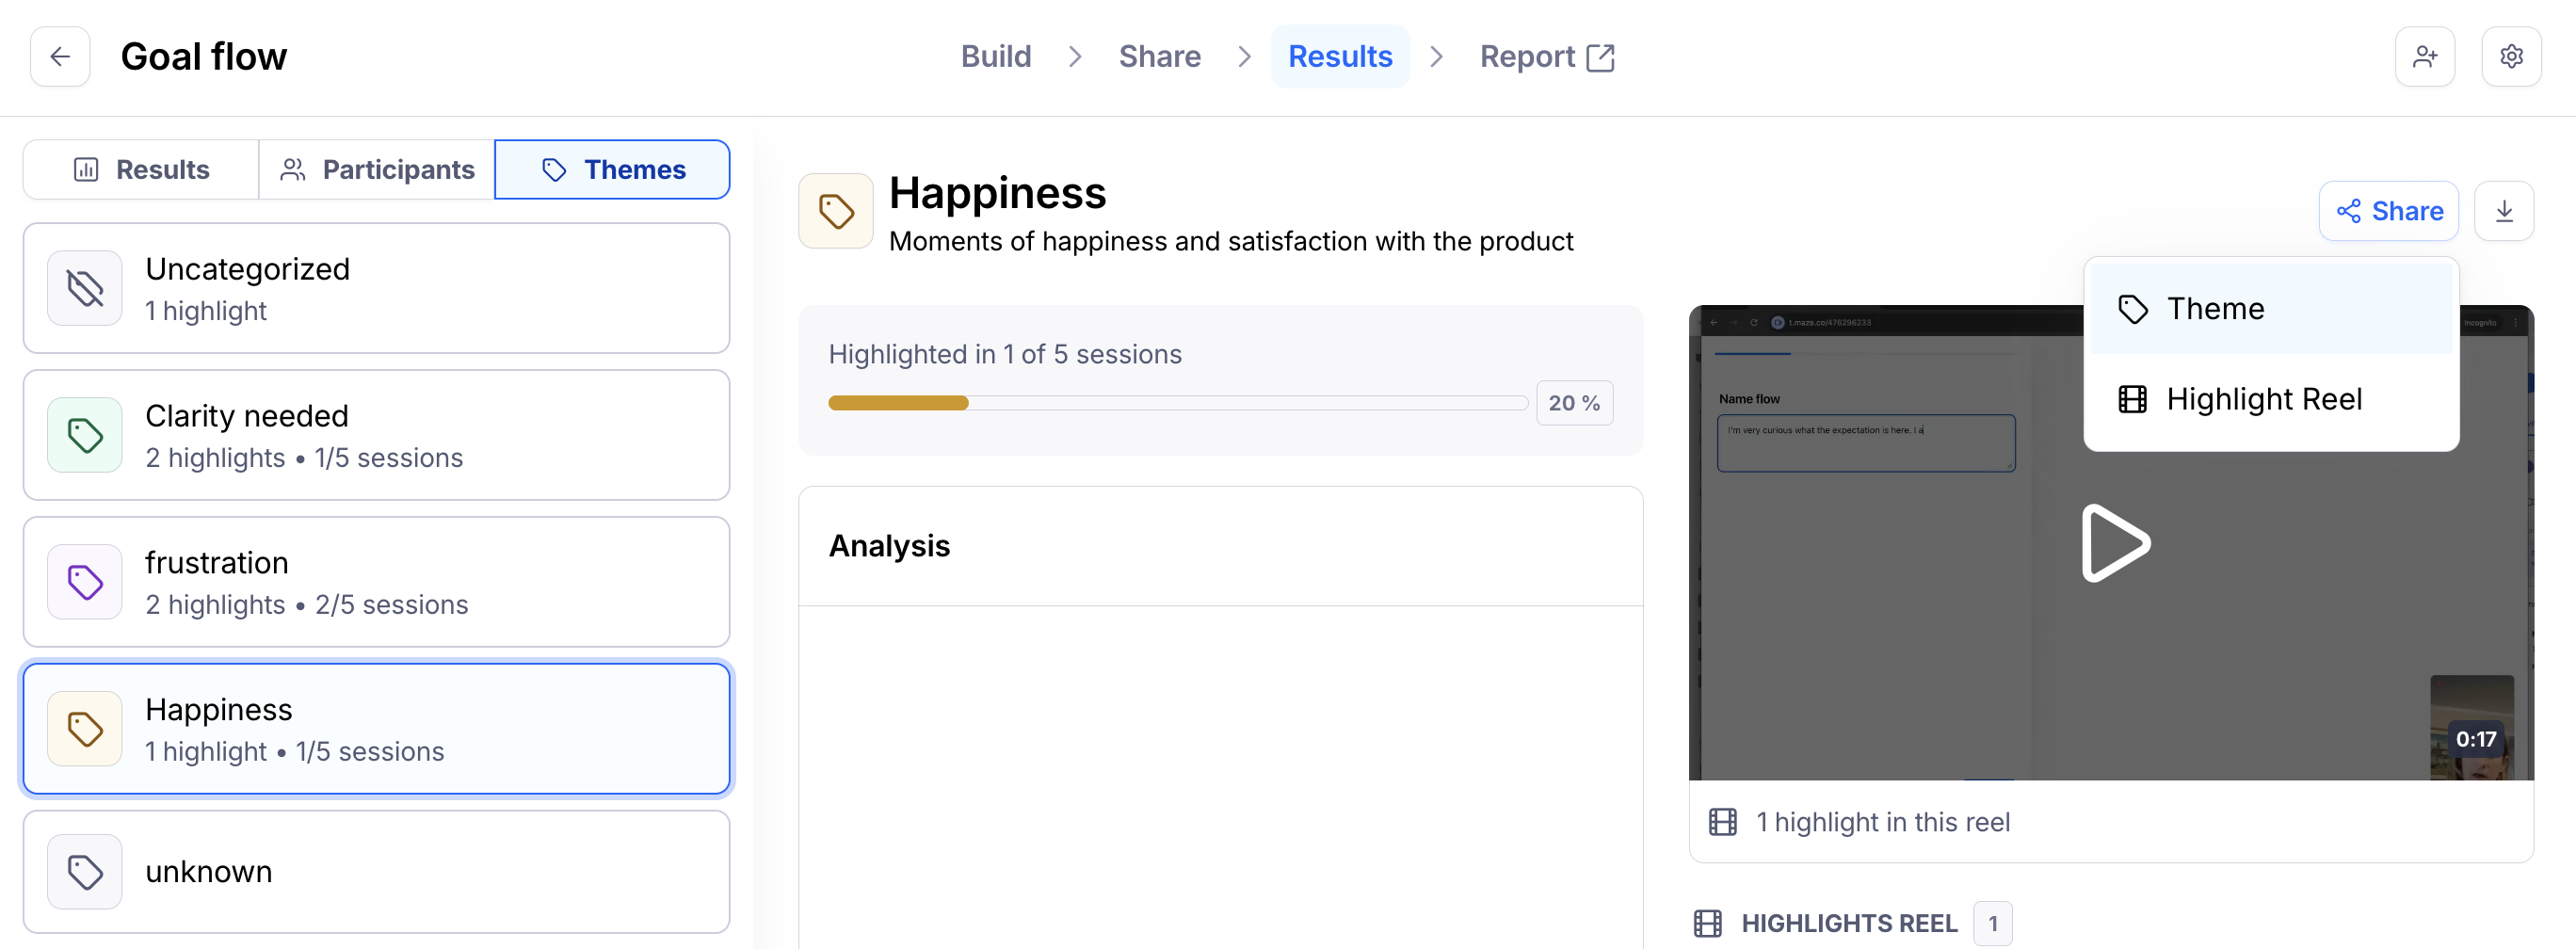Click the purple frustration tag icon

coord(85,582)
